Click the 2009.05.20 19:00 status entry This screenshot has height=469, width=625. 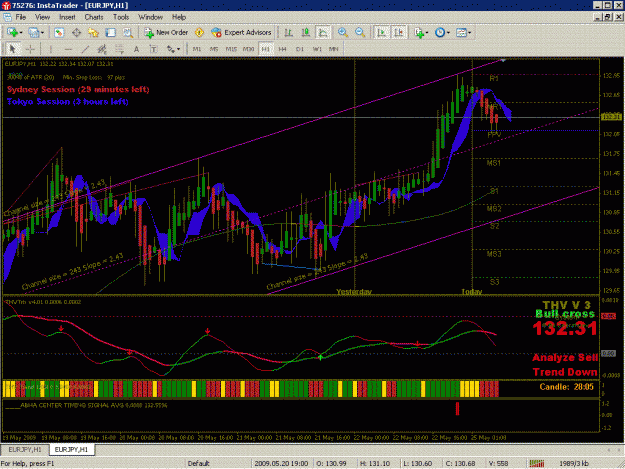point(281,463)
